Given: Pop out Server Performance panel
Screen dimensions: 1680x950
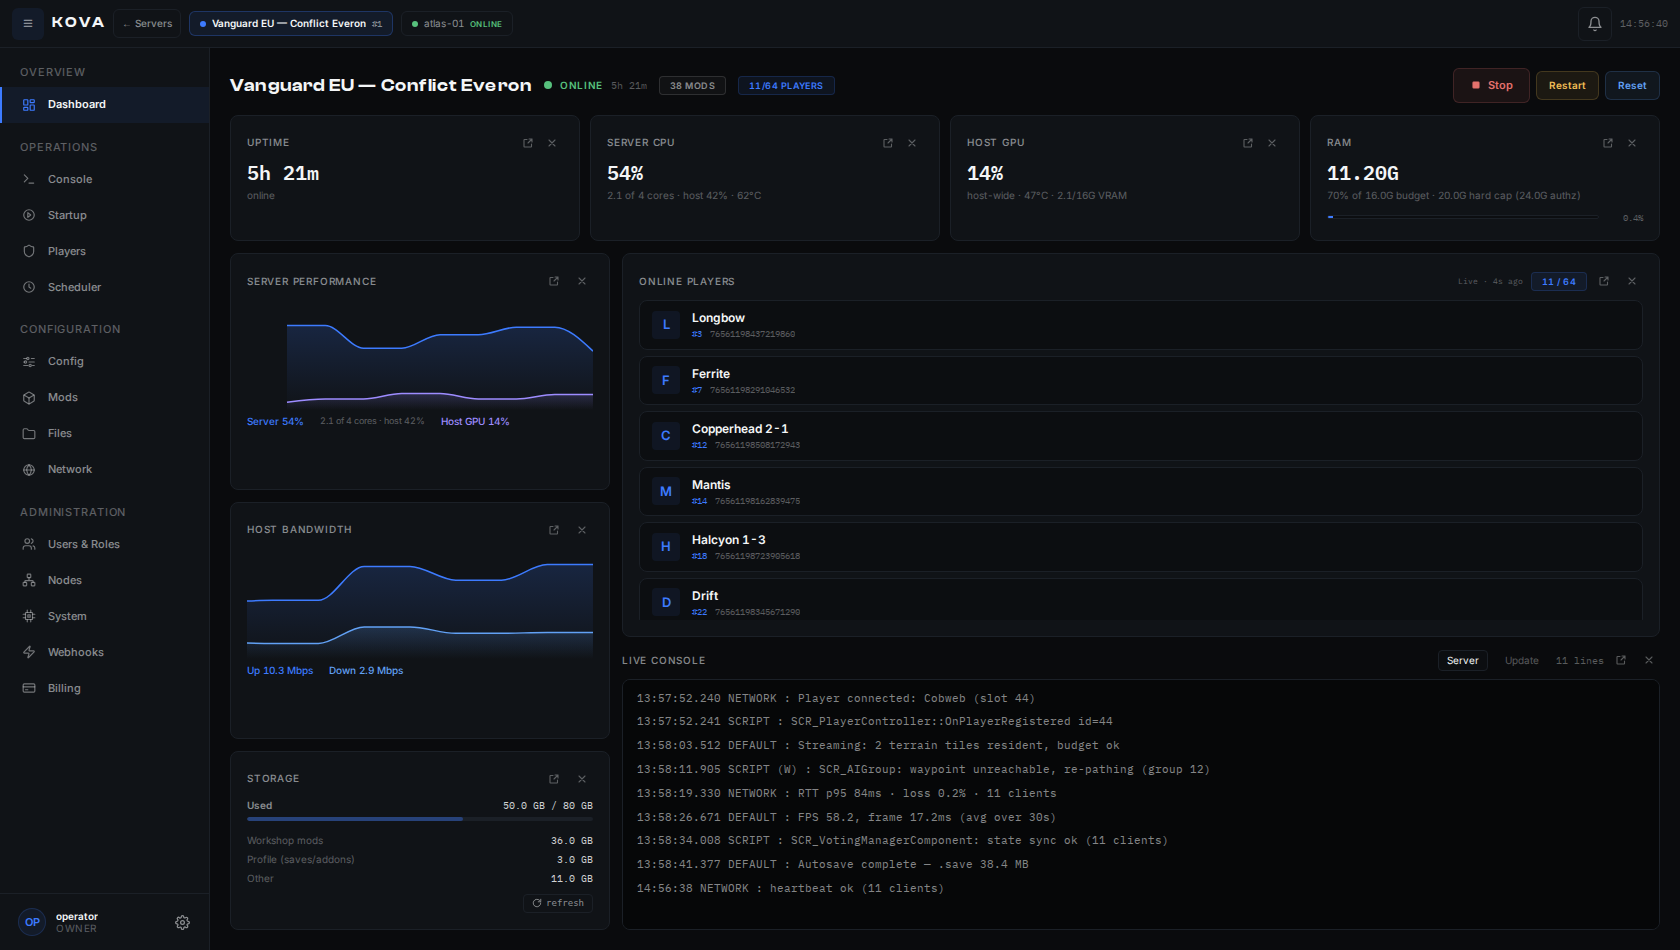Looking at the screenshot, I should tap(554, 281).
